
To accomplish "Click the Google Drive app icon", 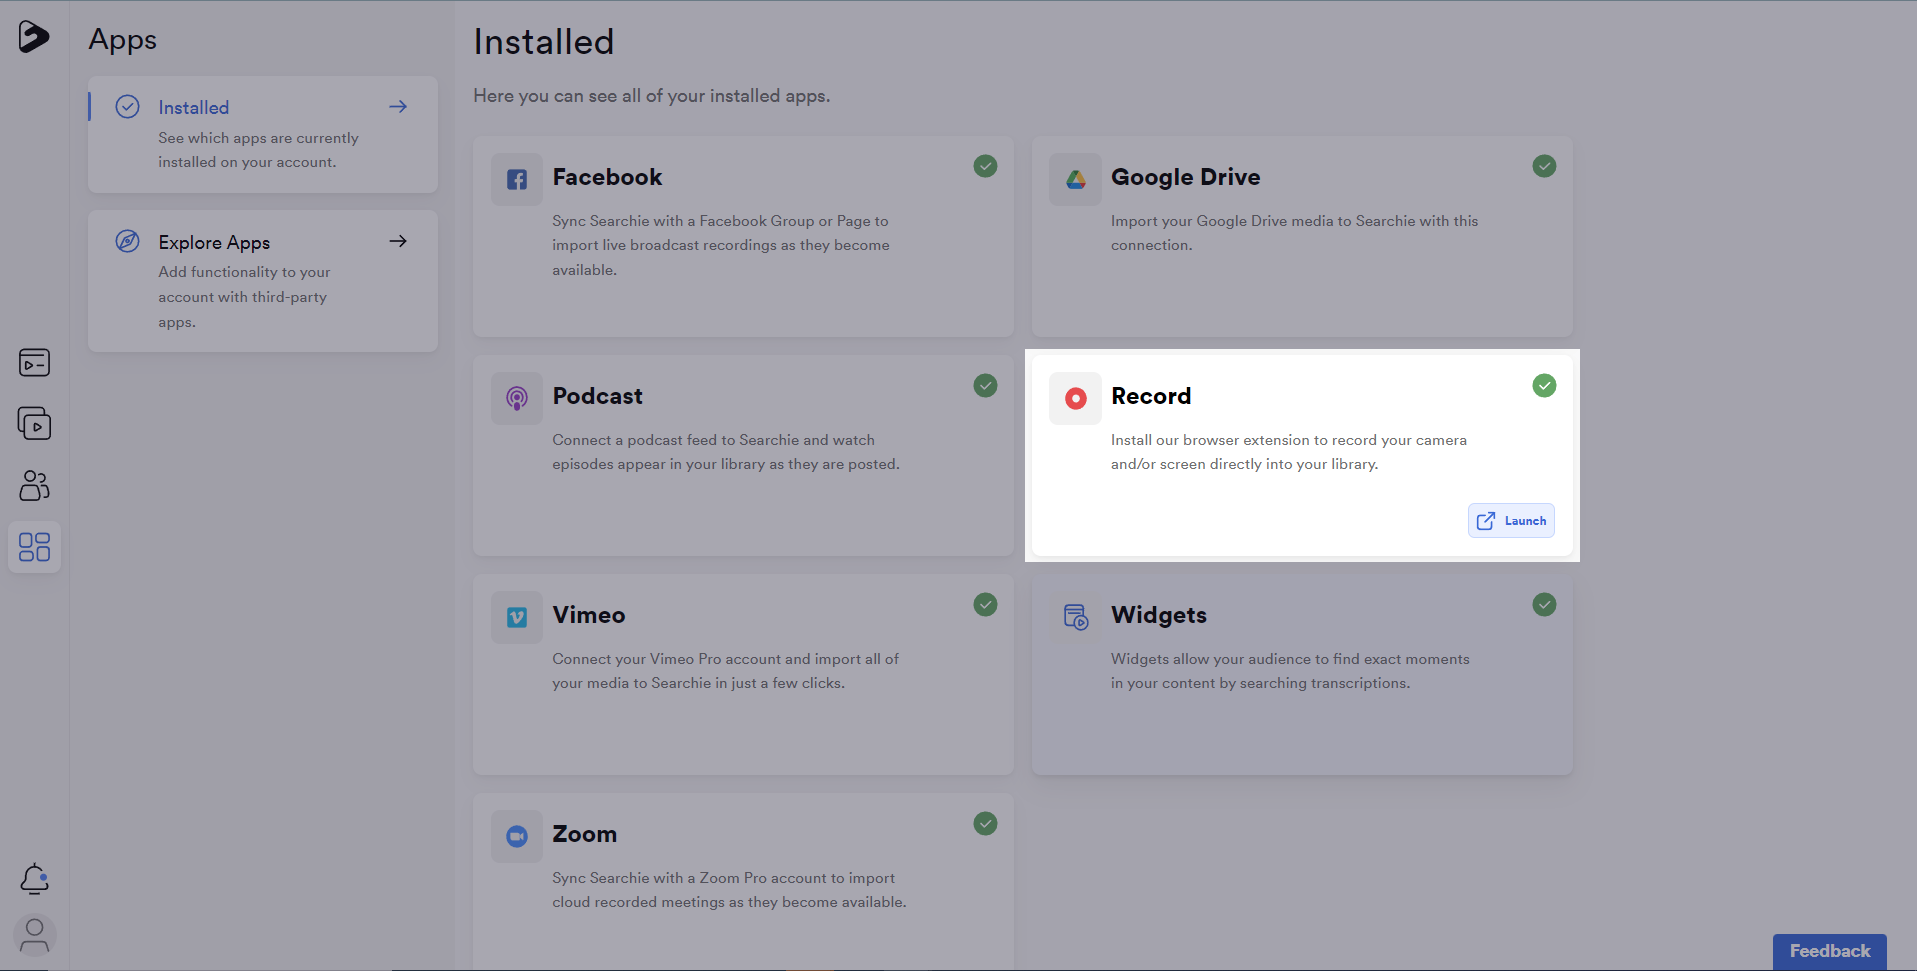I will tap(1075, 180).
